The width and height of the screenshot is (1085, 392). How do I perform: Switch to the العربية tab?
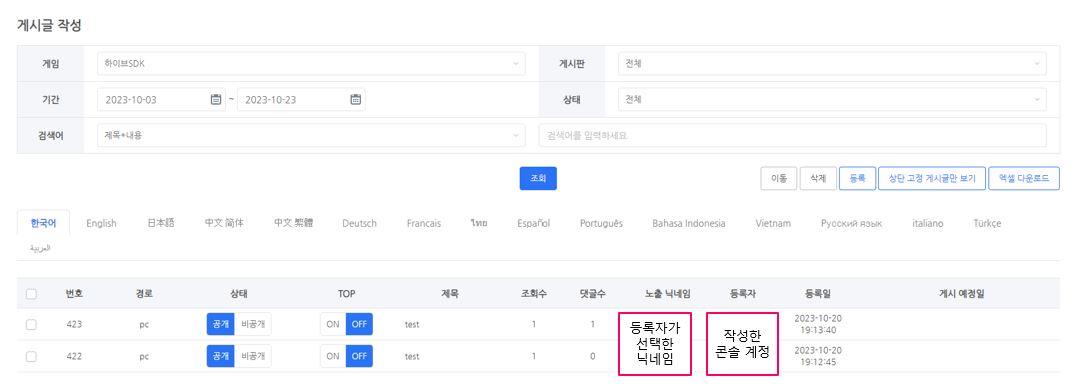[x=40, y=248]
